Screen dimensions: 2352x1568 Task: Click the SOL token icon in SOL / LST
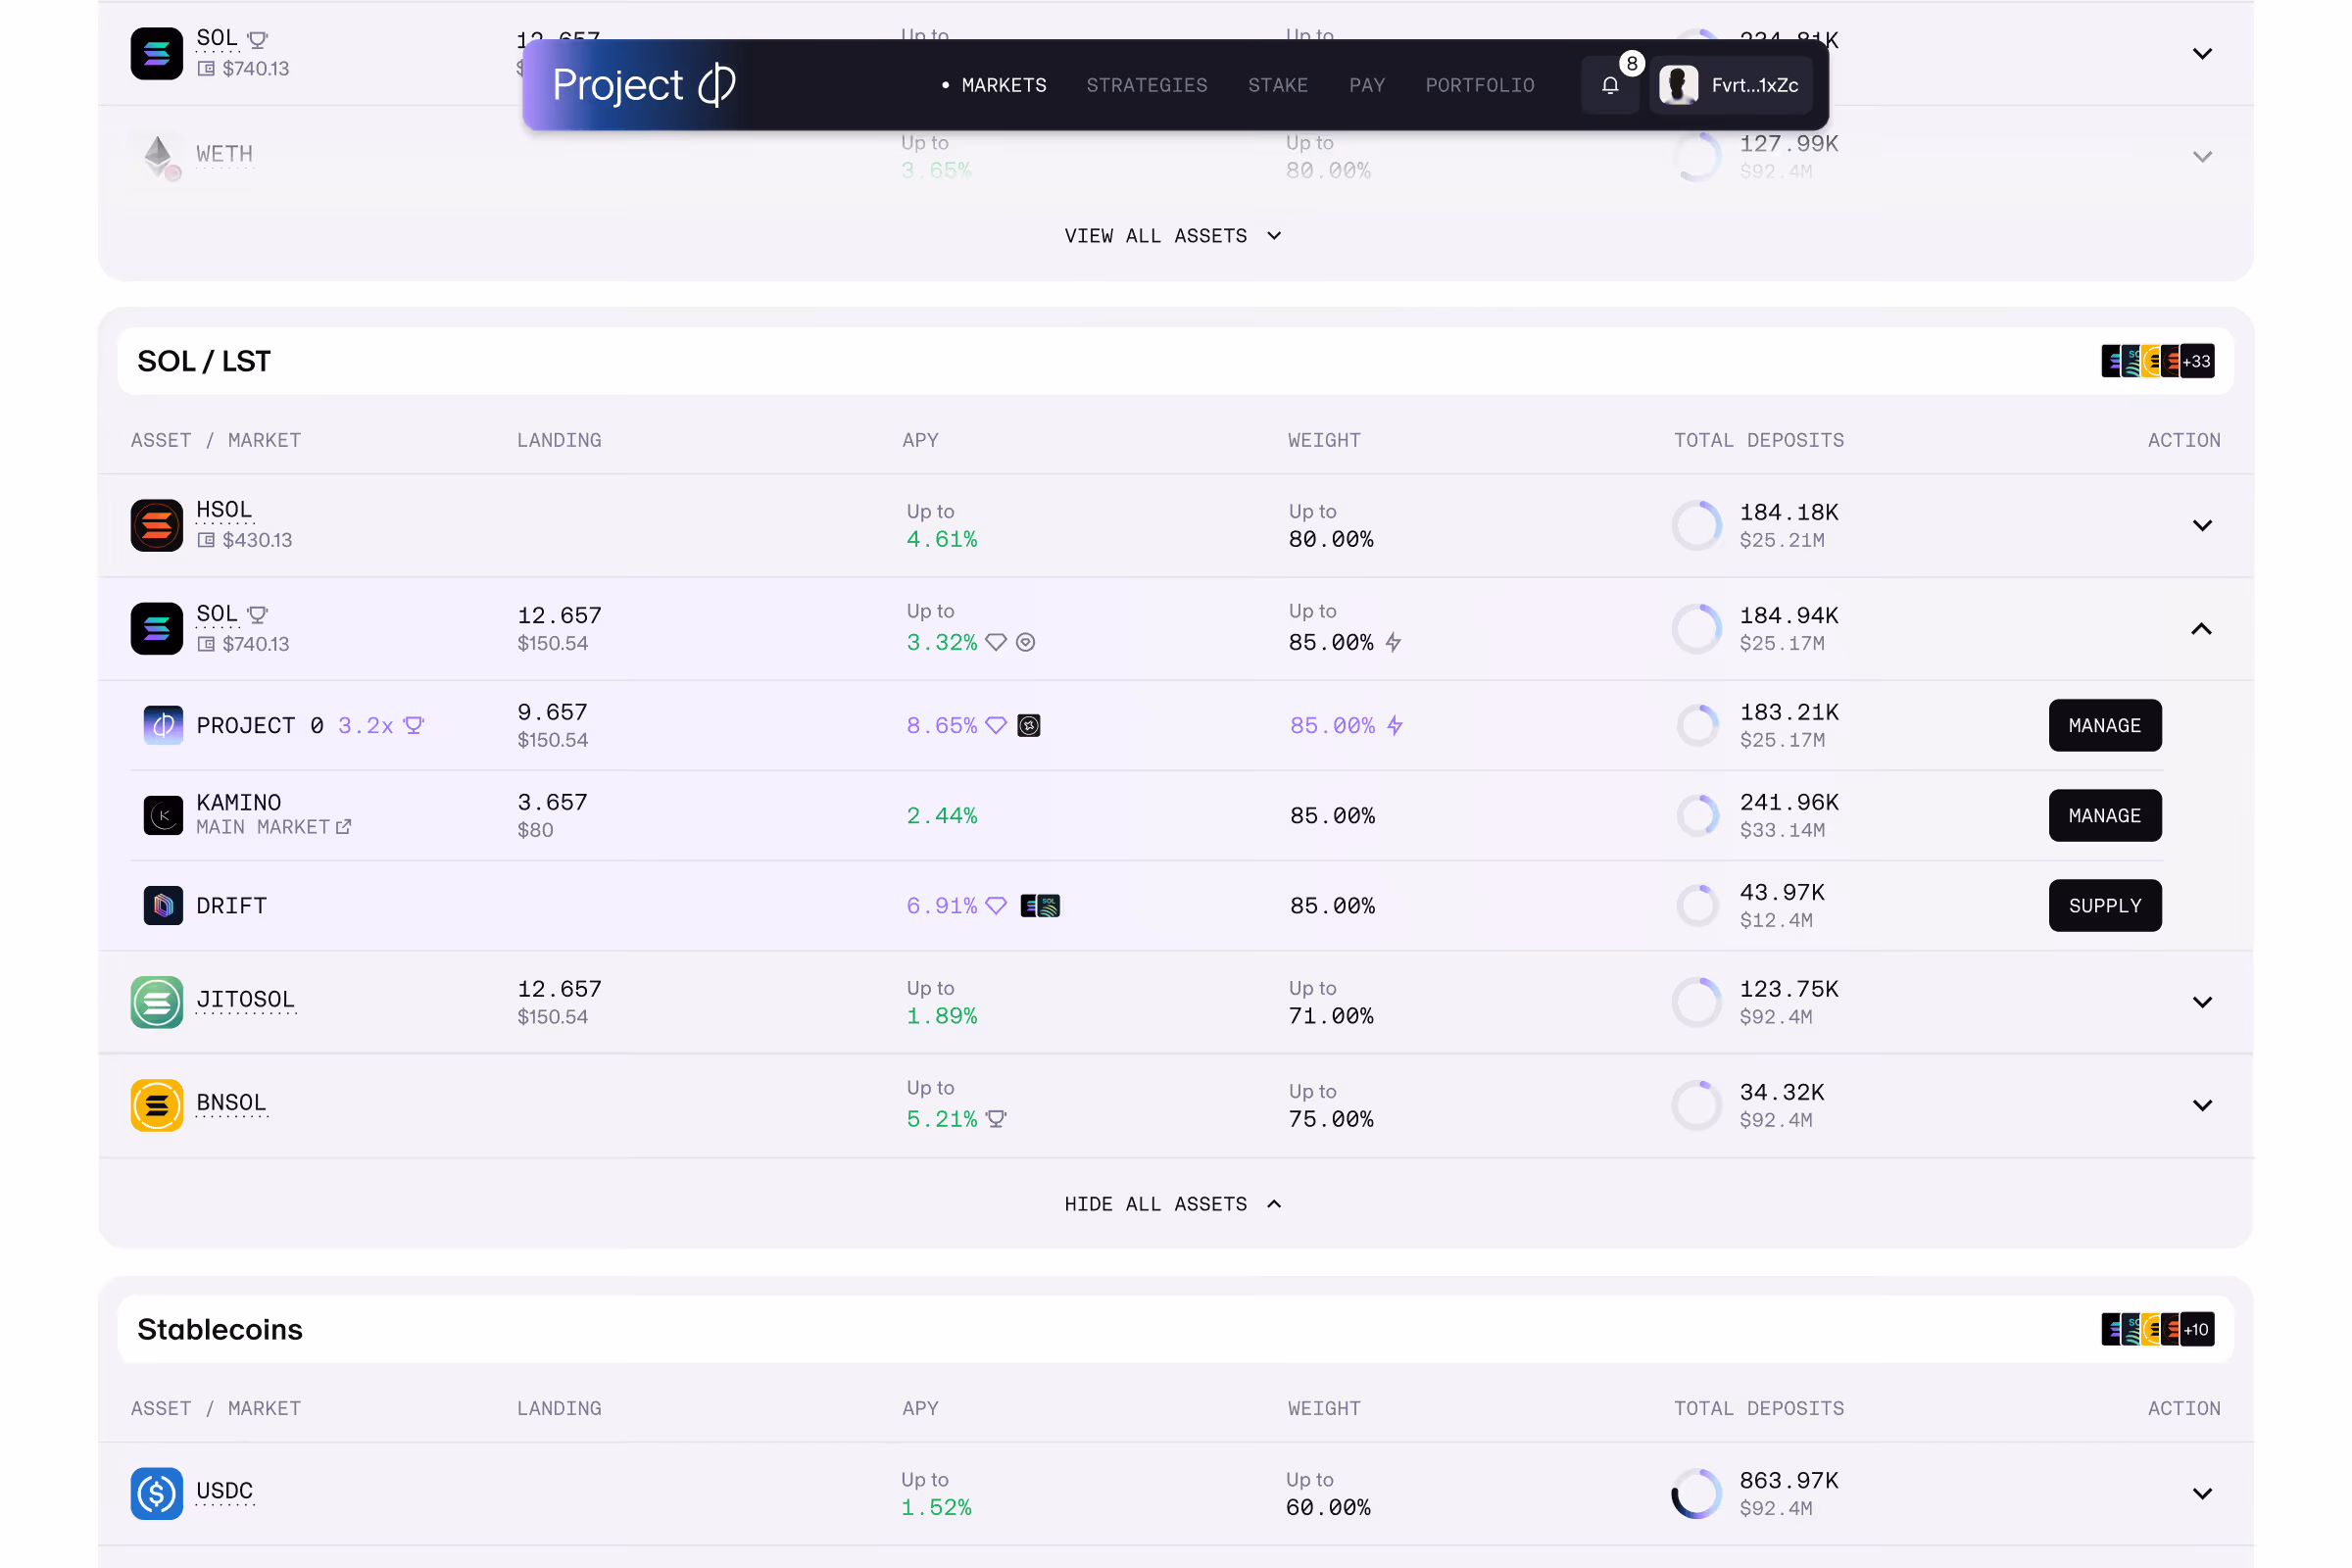[157, 629]
